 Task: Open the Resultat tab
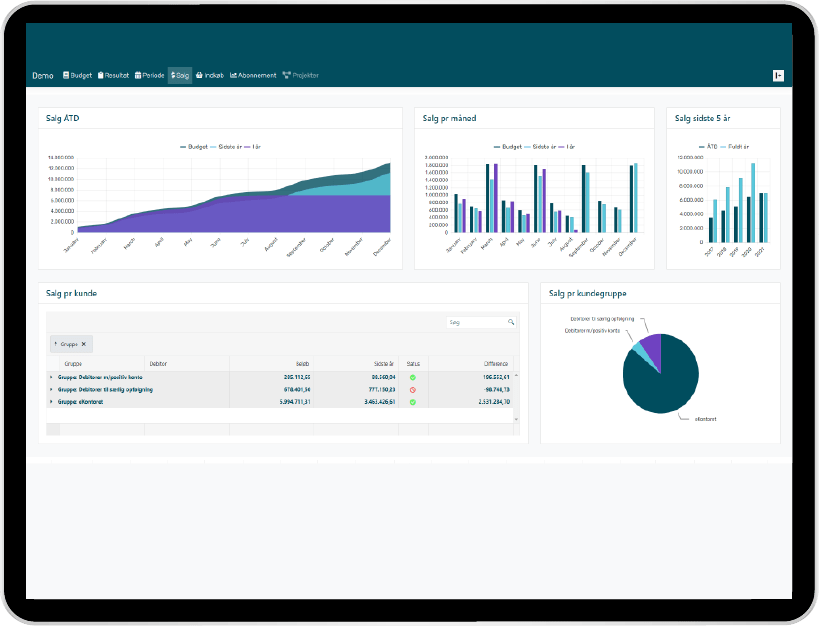[113, 75]
